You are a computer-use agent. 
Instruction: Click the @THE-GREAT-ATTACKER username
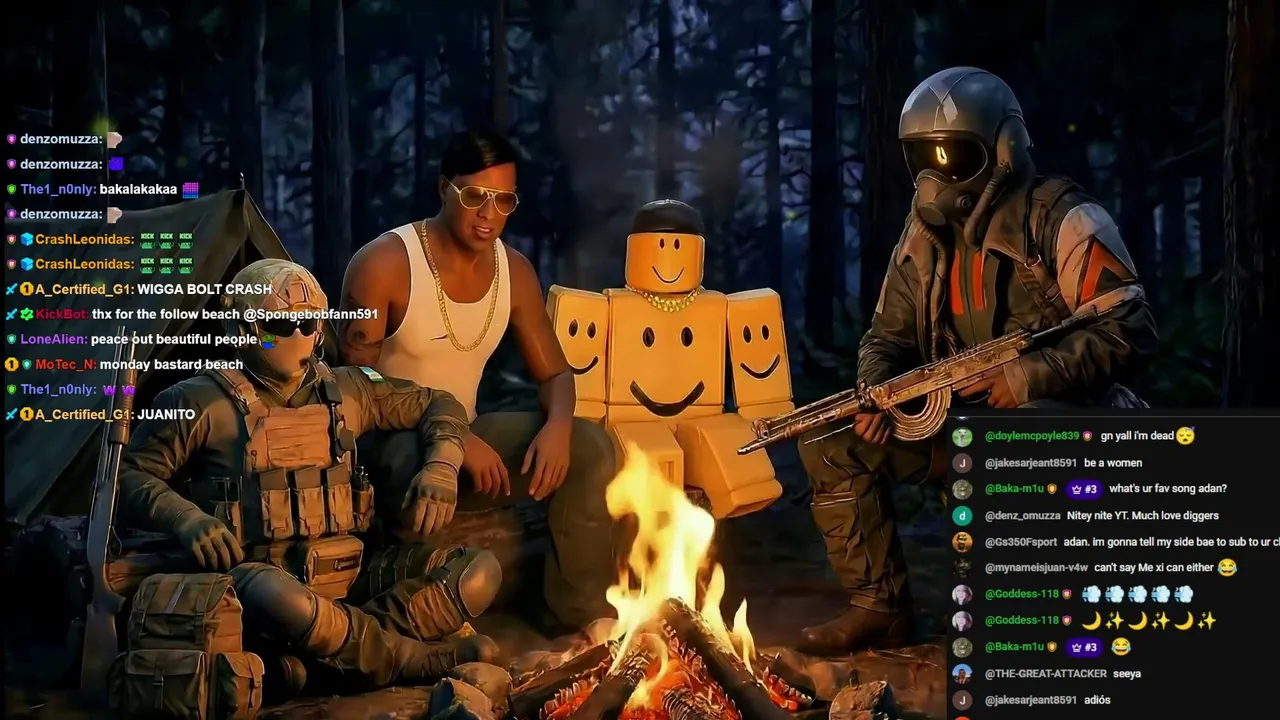(1045, 674)
